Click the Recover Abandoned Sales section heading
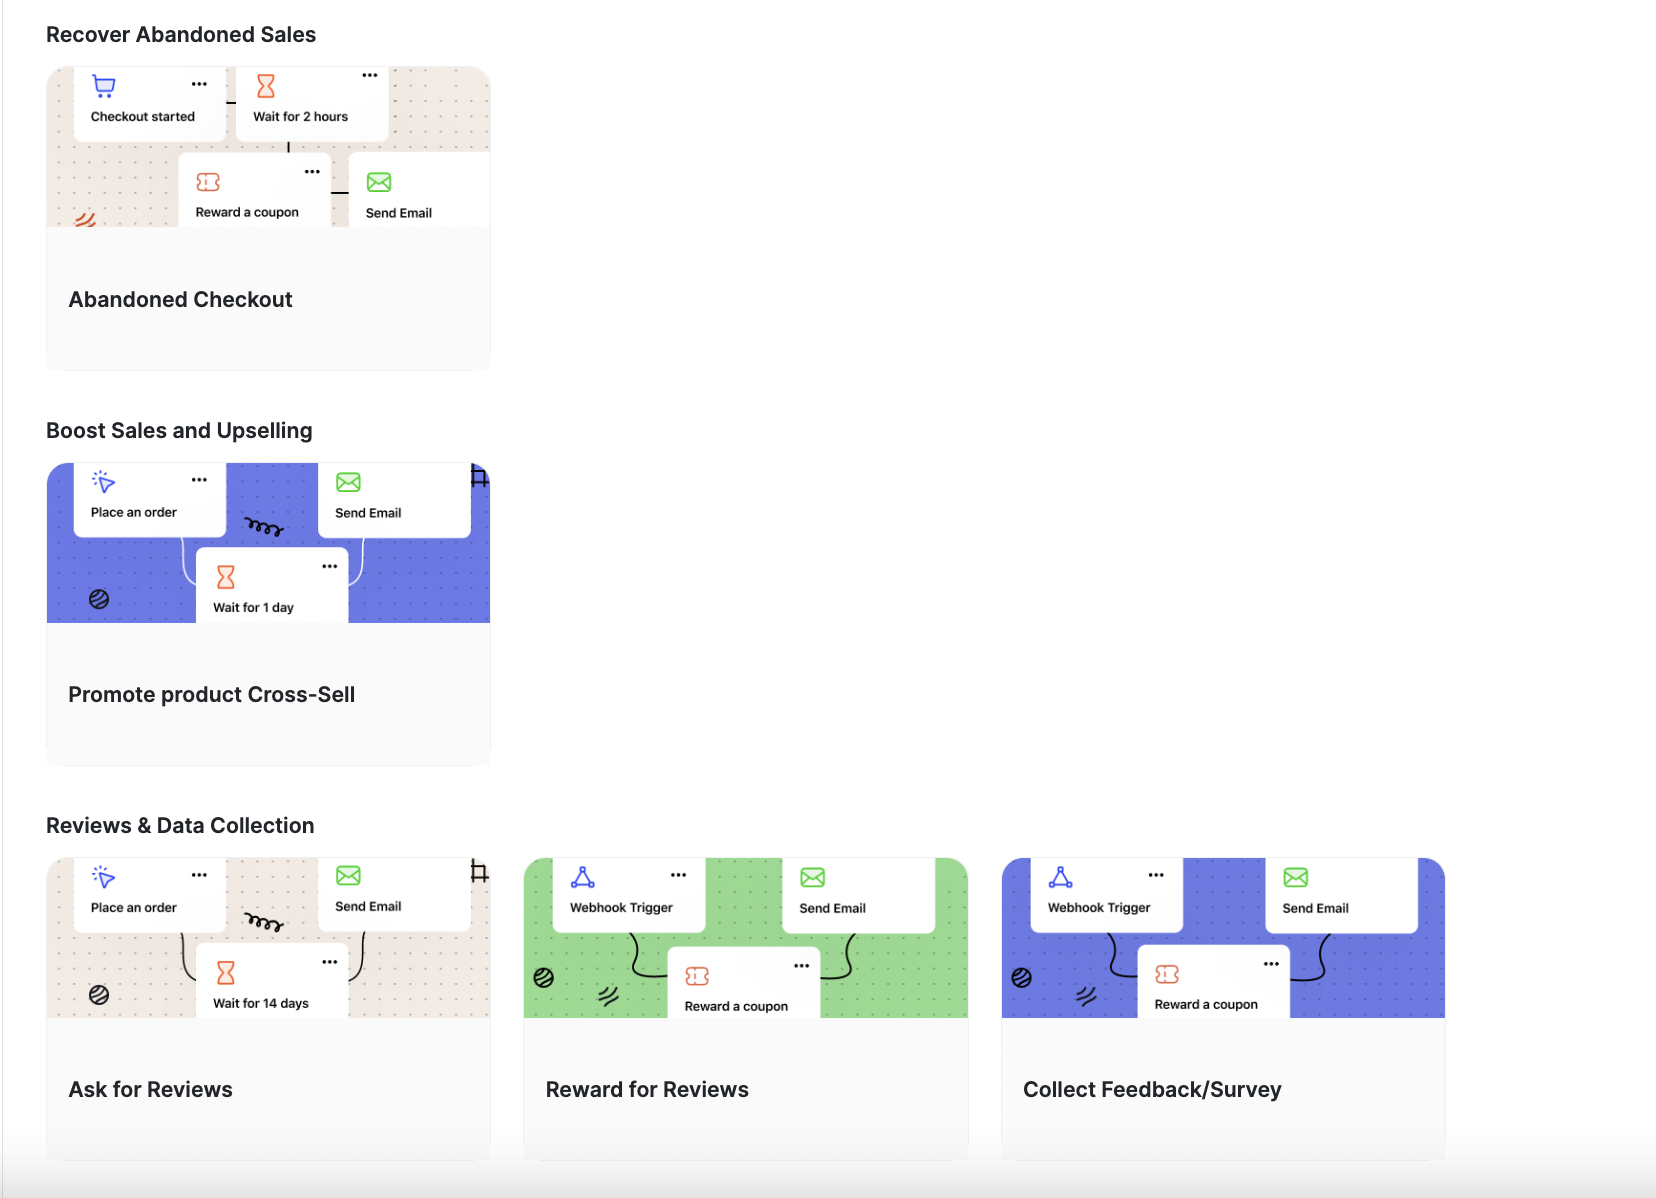The height and width of the screenshot is (1198, 1656). (181, 33)
